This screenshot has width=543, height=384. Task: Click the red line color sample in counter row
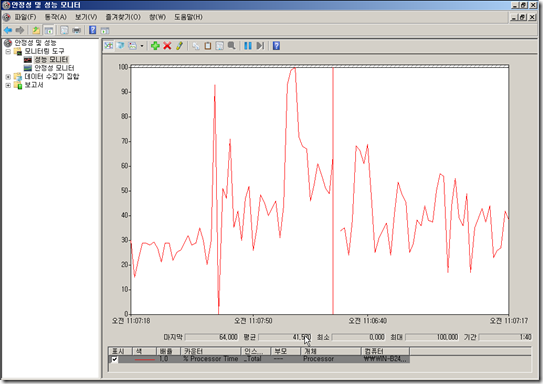145,359
